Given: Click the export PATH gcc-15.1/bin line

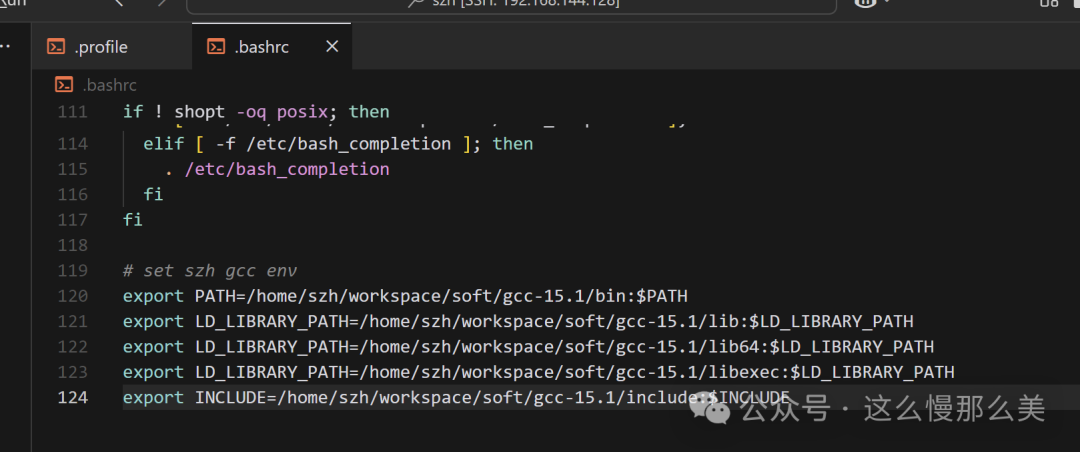Looking at the screenshot, I should point(405,297).
